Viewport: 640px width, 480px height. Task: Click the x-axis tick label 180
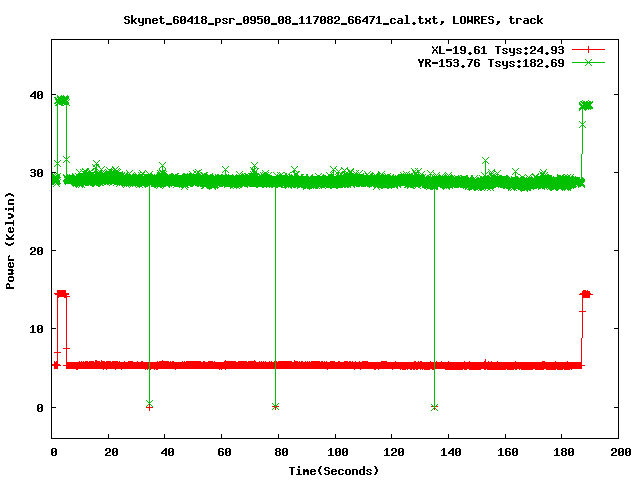point(564,452)
